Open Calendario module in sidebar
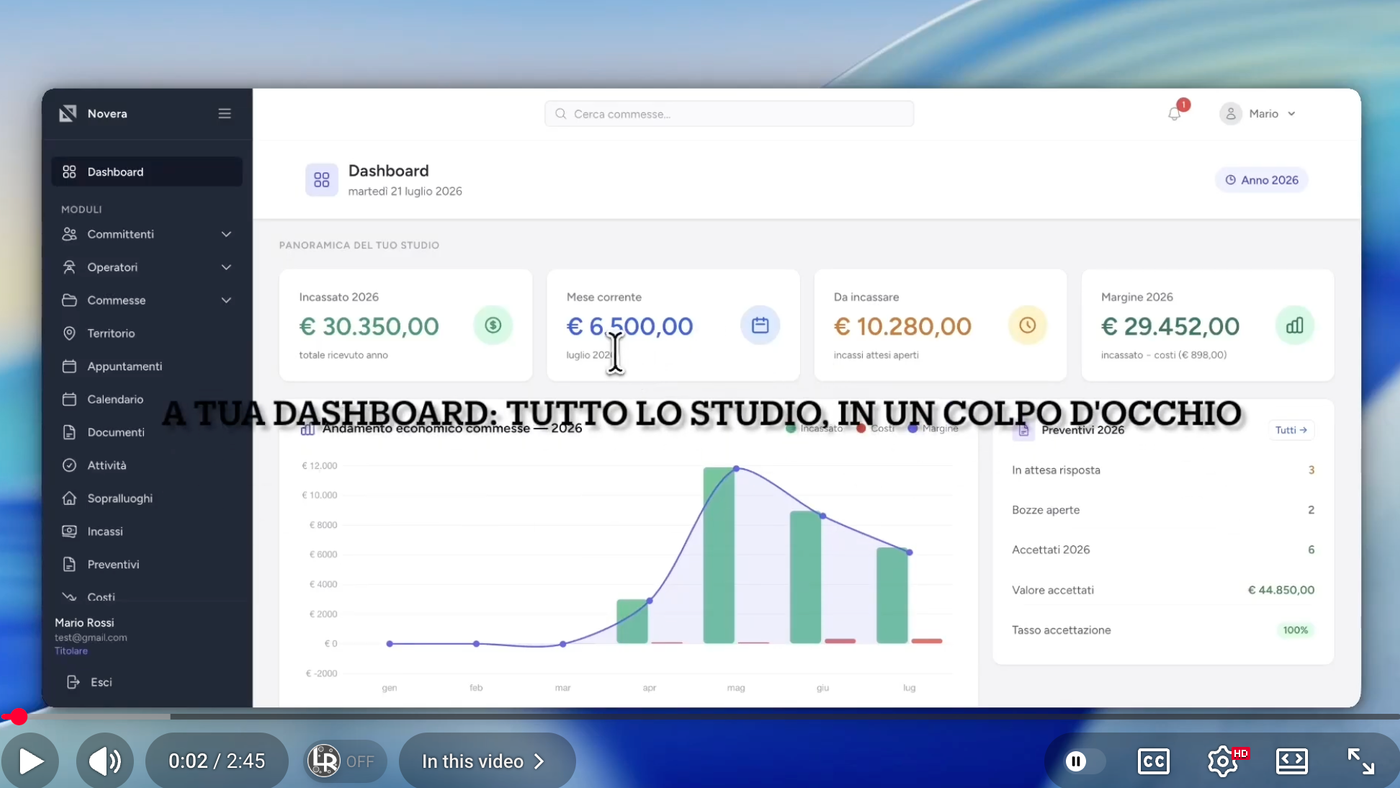Image resolution: width=1400 pixels, height=788 pixels. coord(147,399)
